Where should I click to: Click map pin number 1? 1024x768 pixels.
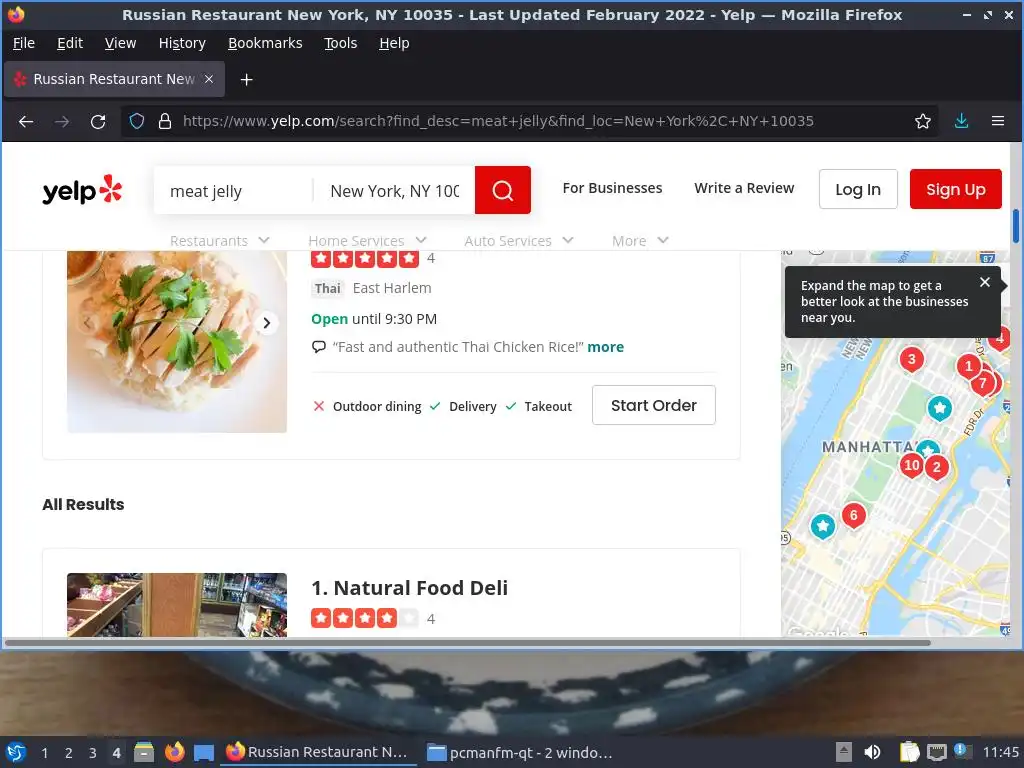pyautogui.click(x=968, y=366)
